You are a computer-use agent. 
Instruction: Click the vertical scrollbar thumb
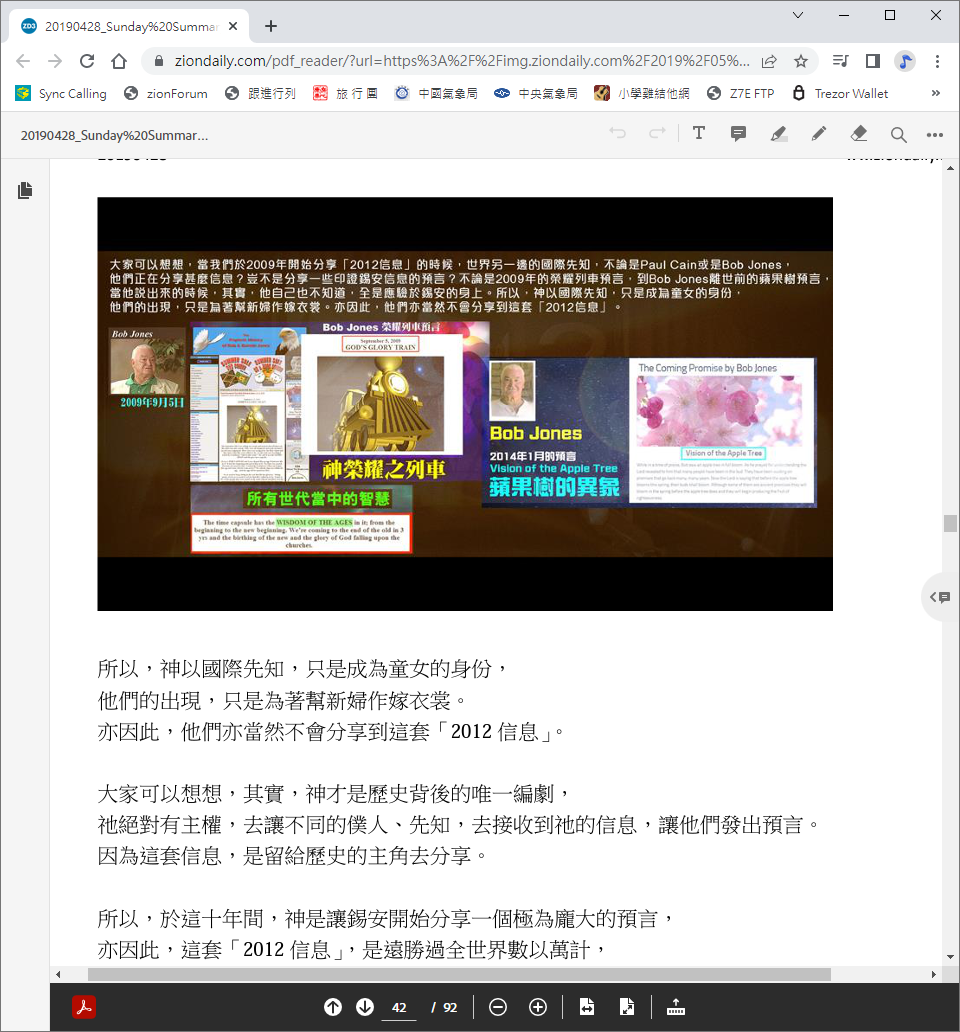click(x=950, y=523)
